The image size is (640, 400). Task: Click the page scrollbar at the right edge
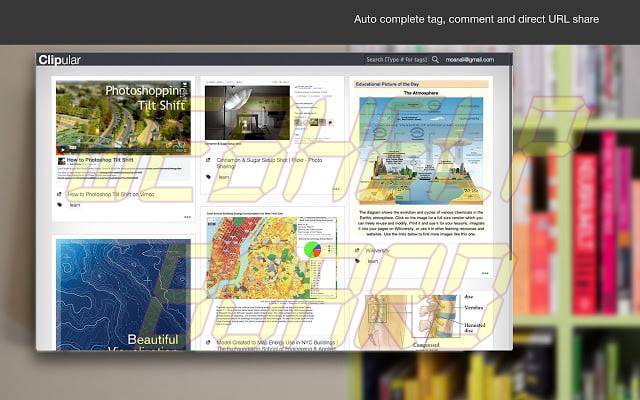(511, 163)
